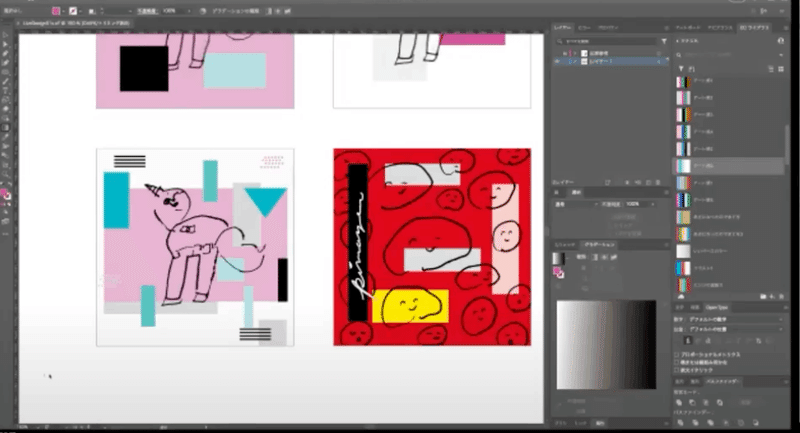Switch to the グラデーション panel tab
800x433 pixels.
click(x=599, y=245)
